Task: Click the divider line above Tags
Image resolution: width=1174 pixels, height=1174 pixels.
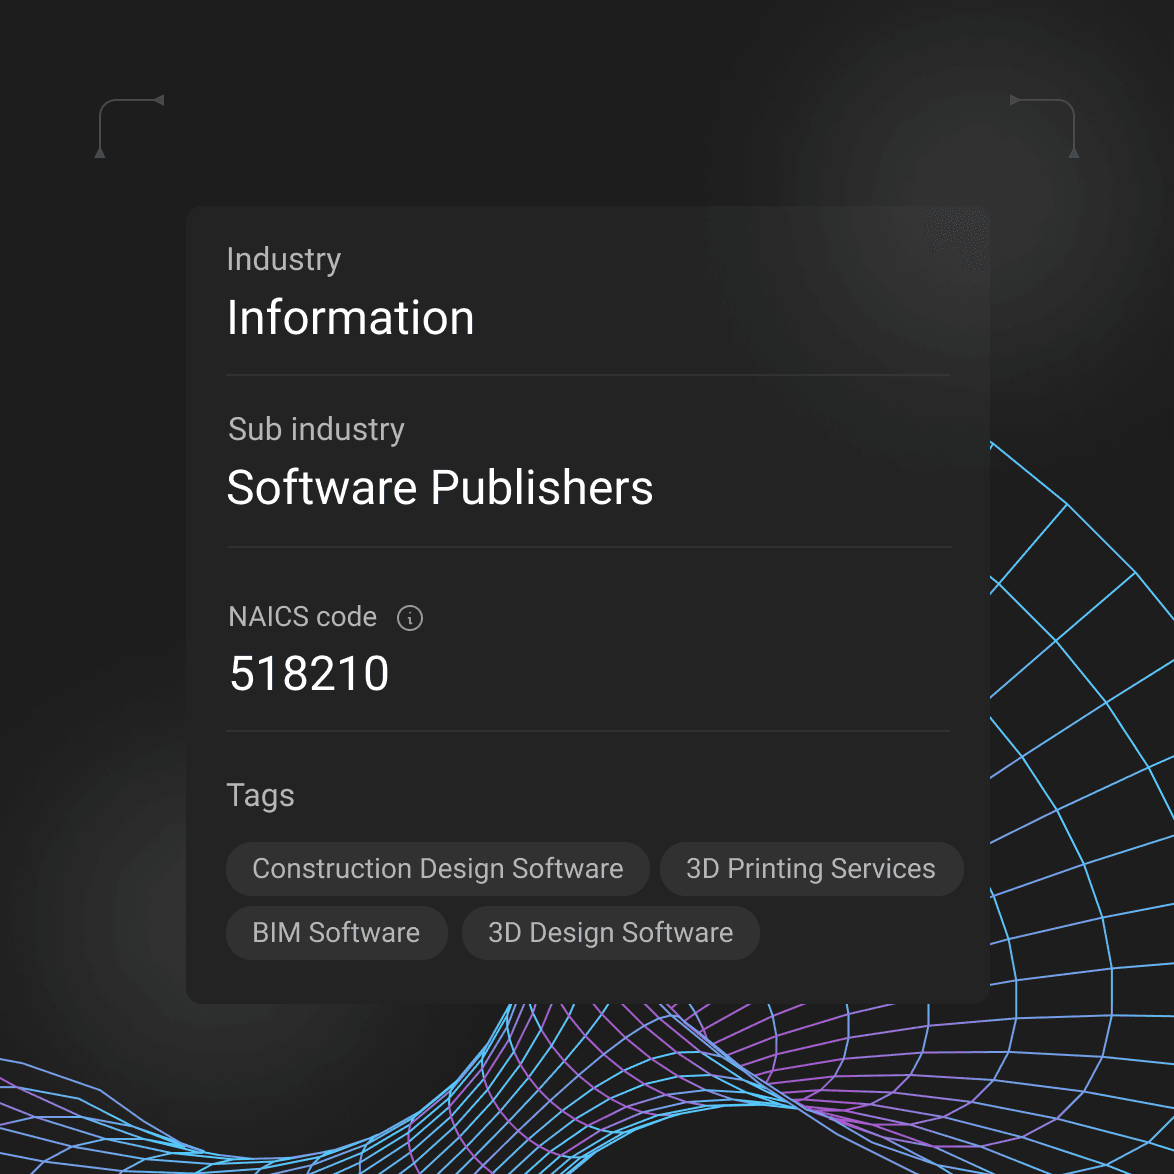Action: click(x=588, y=731)
